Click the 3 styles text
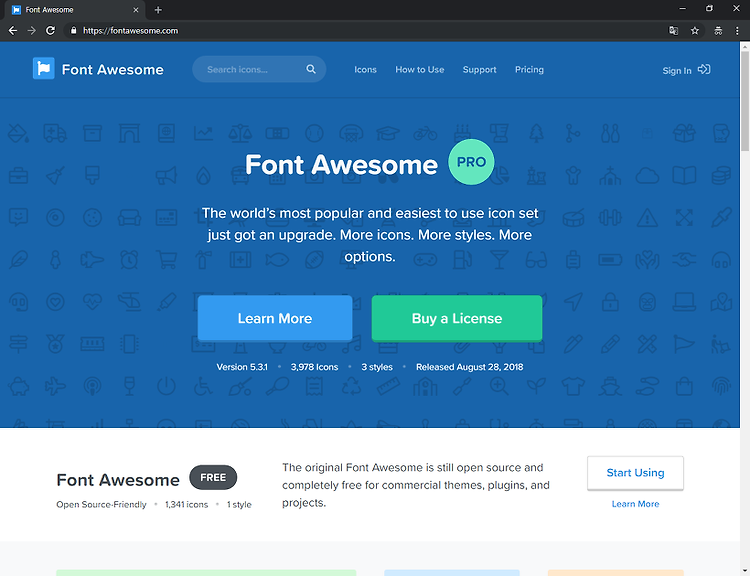The image size is (750, 576). (x=377, y=367)
